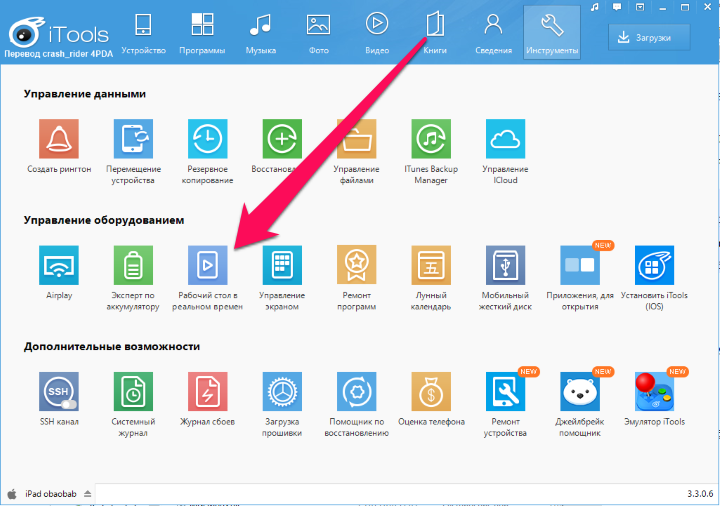The image size is (720, 506).
Task: Switch to the Программы tab
Action: click(202, 33)
